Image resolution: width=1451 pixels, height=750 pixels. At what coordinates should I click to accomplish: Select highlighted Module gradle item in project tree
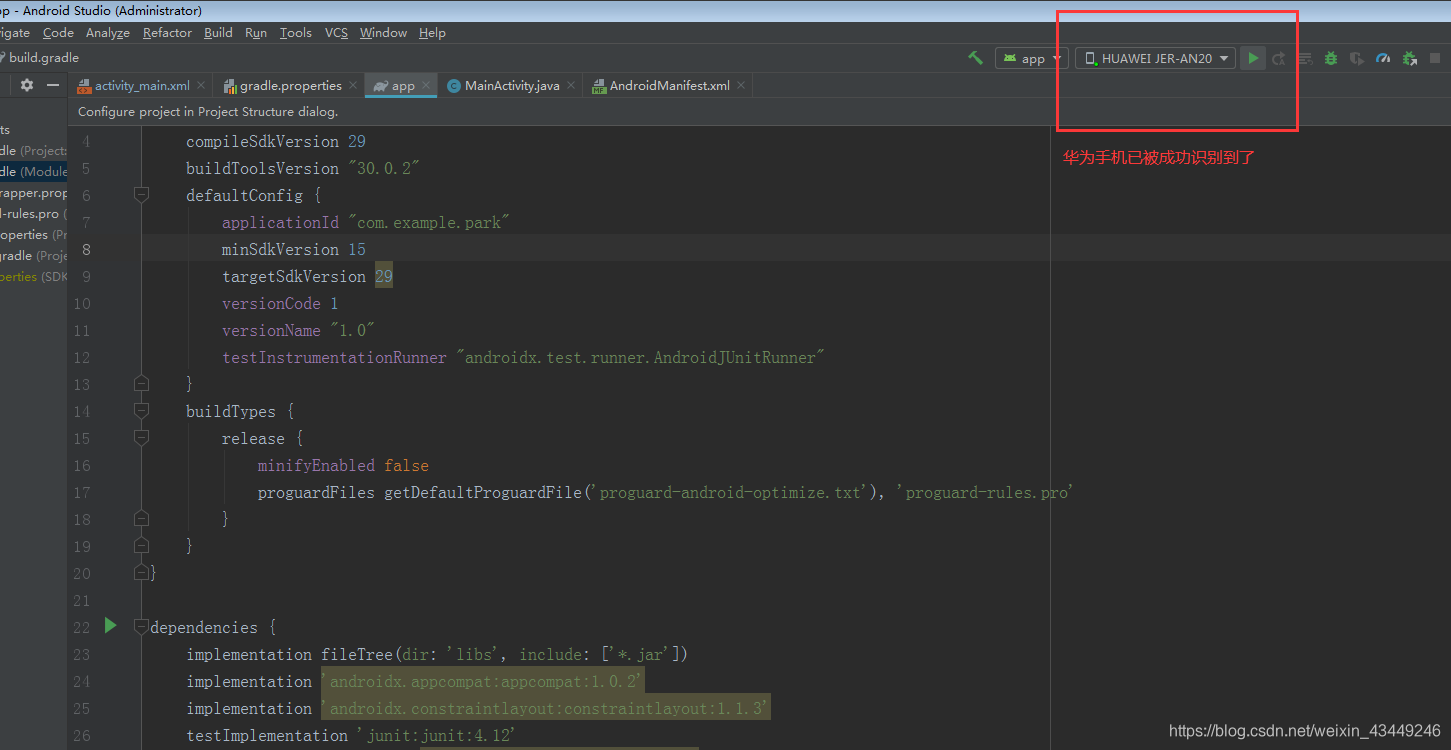[x=33, y=172]
